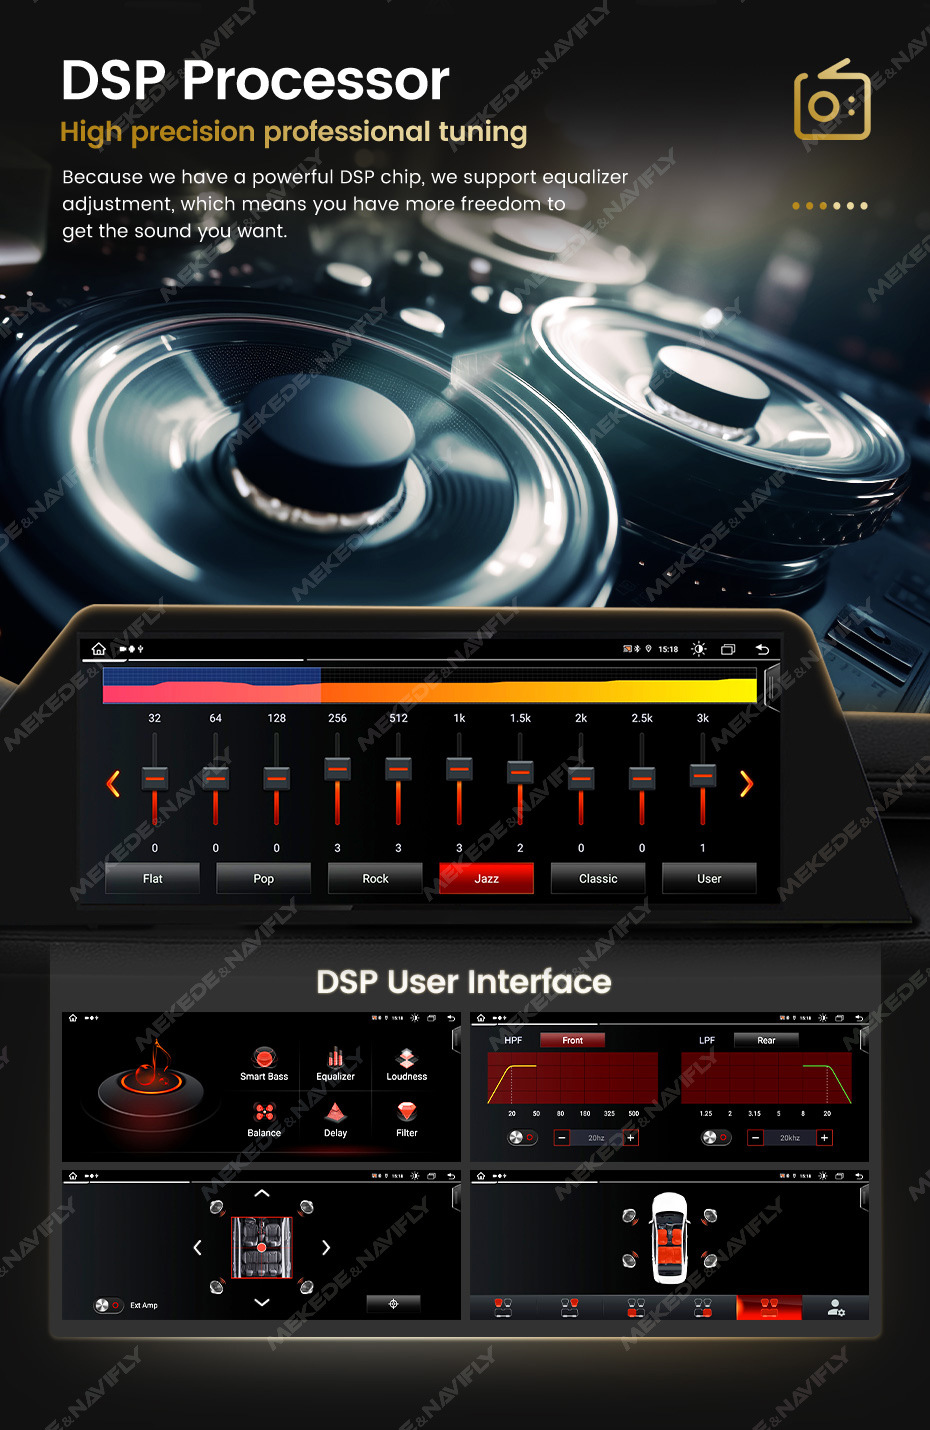This screenshot has height=1430, width=930.
Task: Move balance point up with up chevron
Action: click(262, 1193)
